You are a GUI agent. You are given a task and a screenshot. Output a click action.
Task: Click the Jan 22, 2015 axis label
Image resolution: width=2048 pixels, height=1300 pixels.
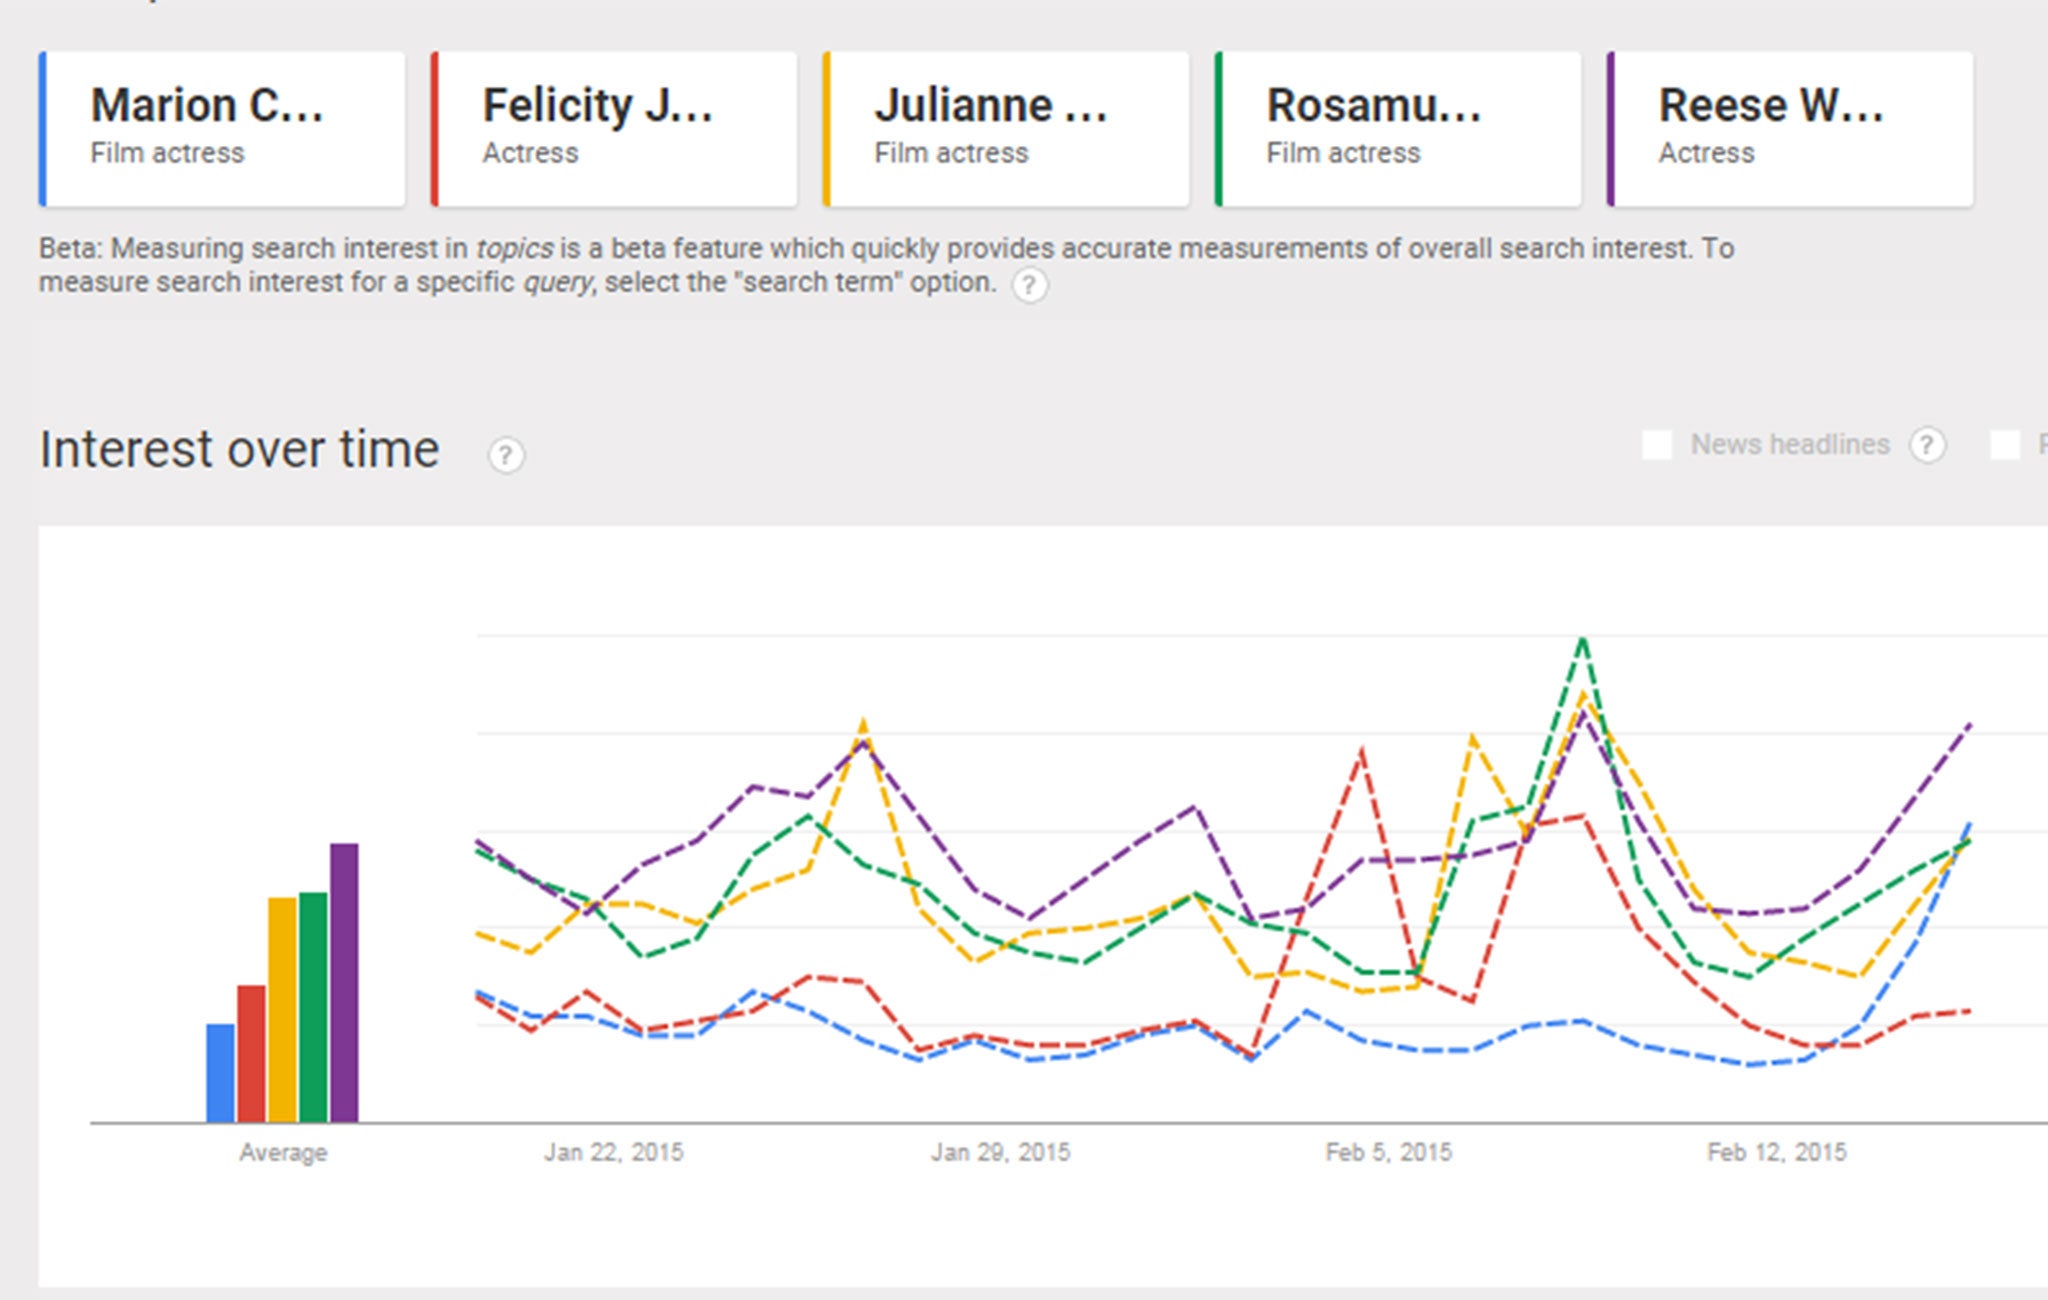(614, 1153)
